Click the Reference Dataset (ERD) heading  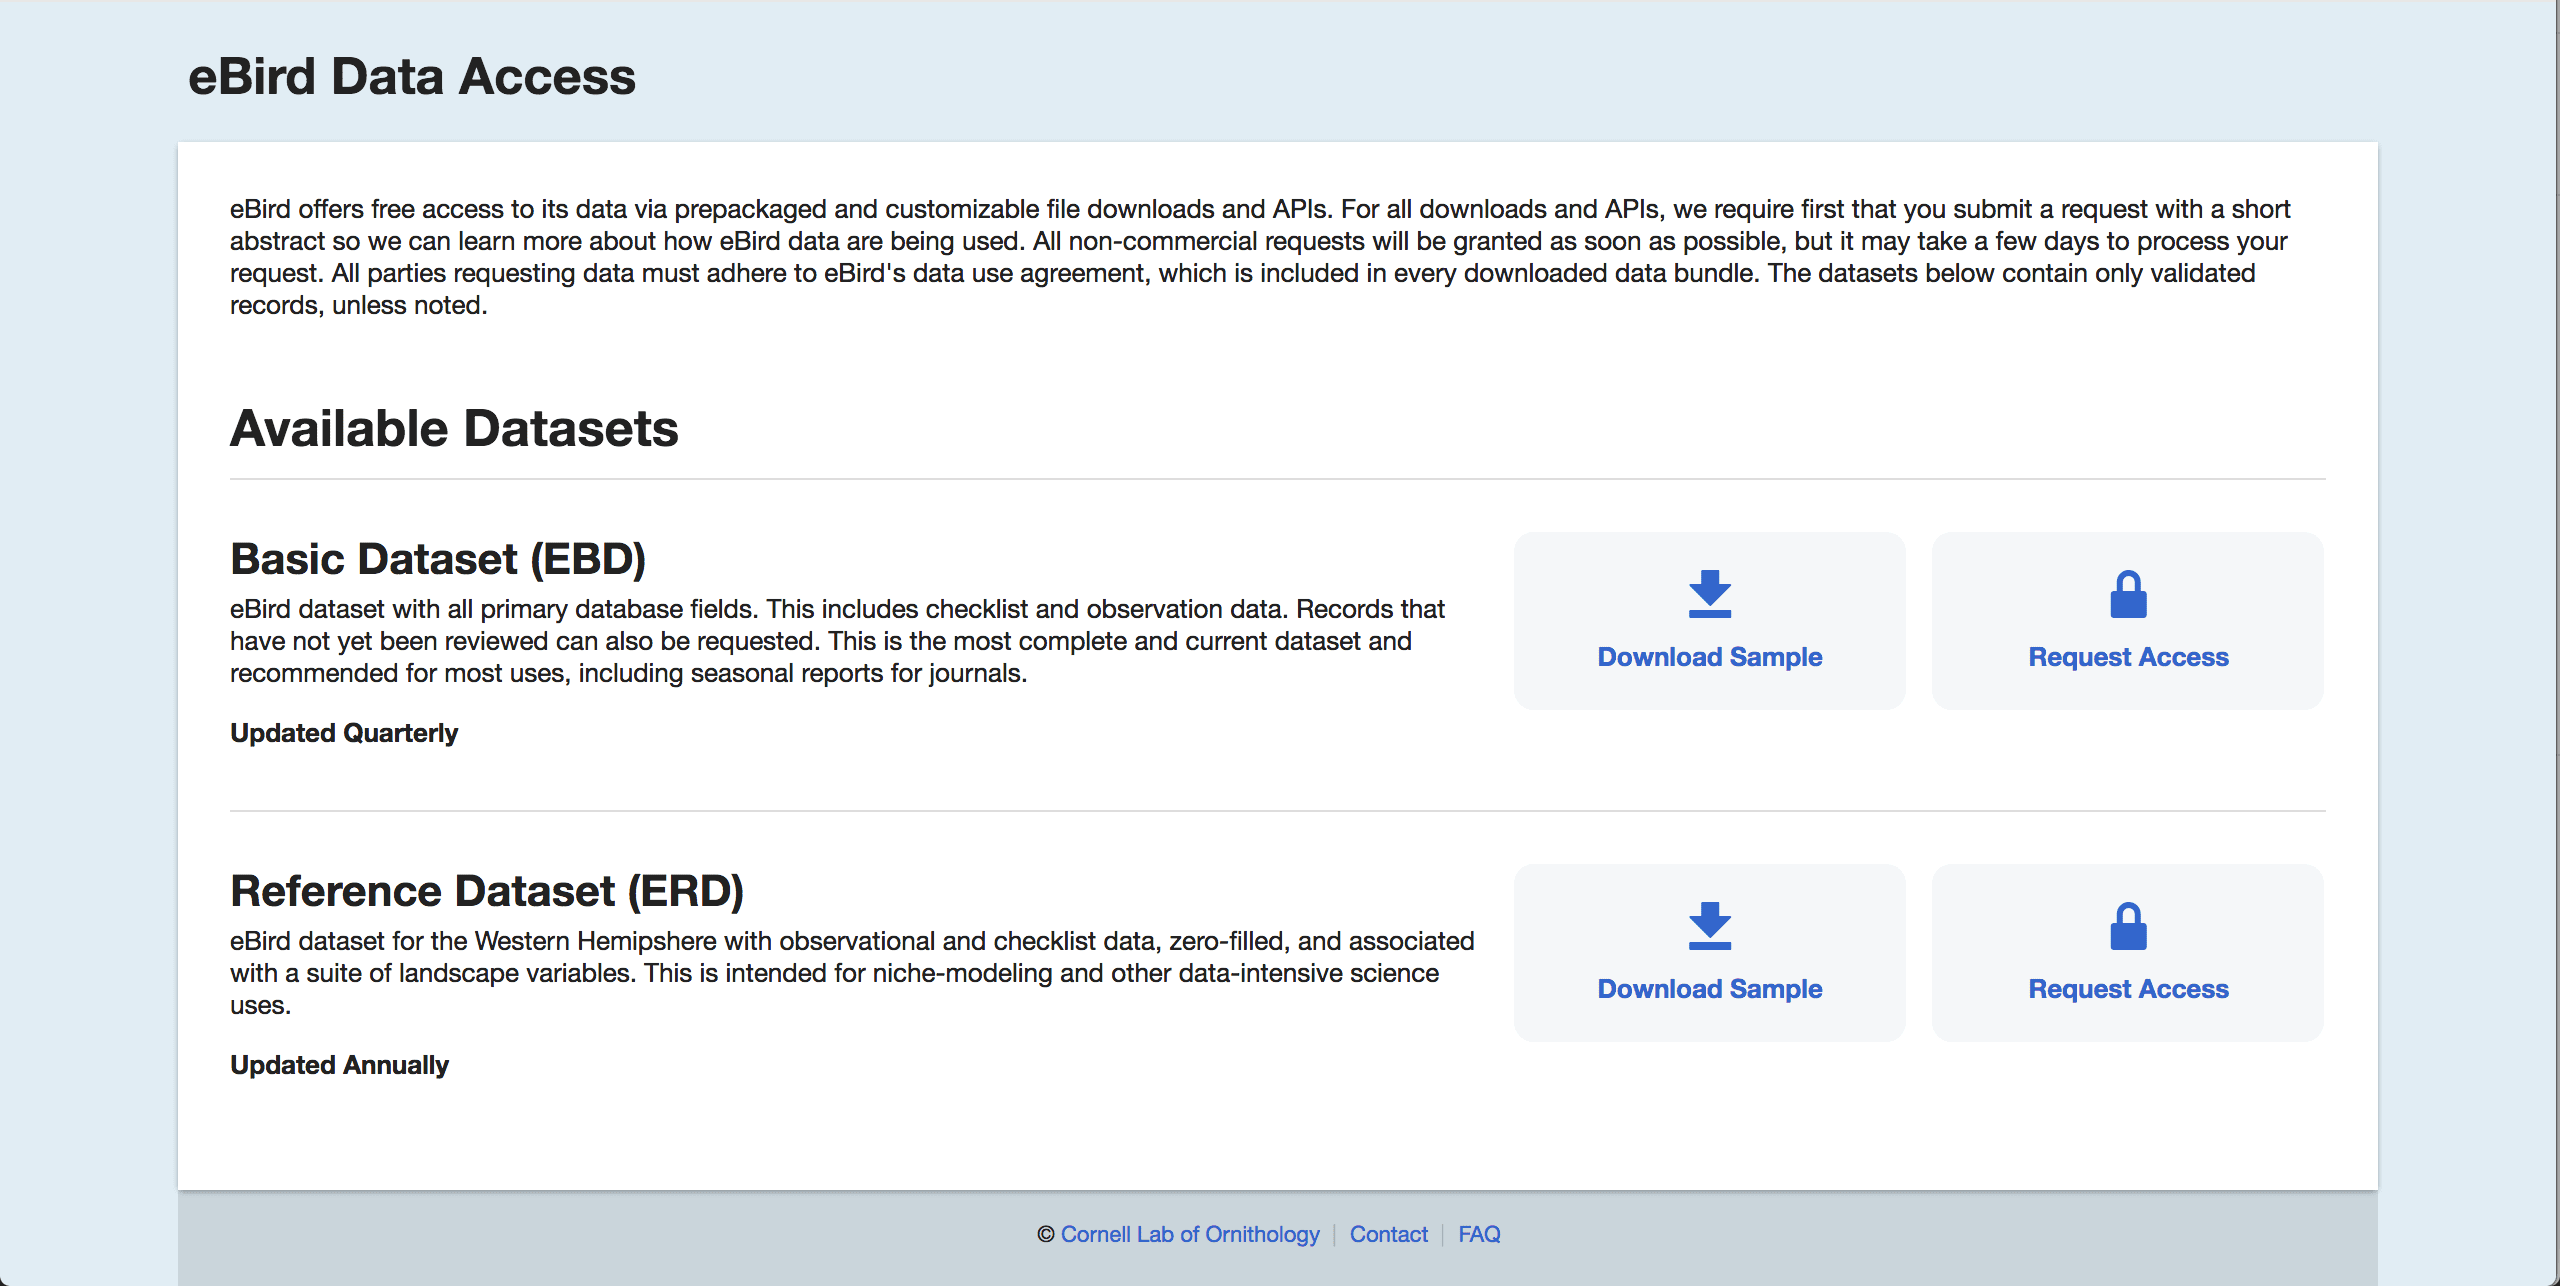tap(487, 891)
